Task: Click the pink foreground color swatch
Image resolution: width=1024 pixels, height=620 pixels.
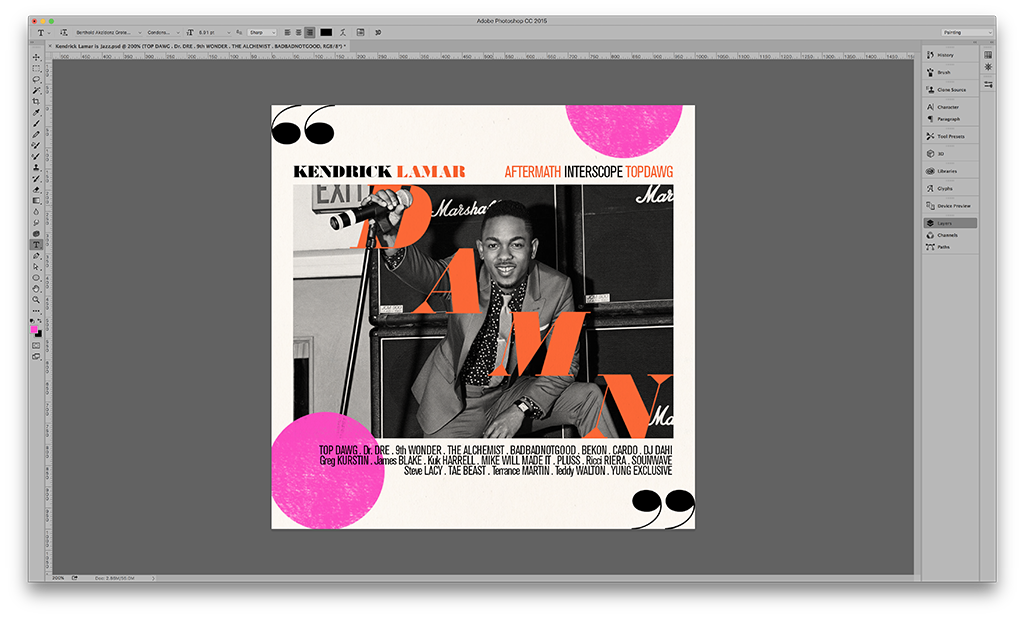Action: [35, 330]
